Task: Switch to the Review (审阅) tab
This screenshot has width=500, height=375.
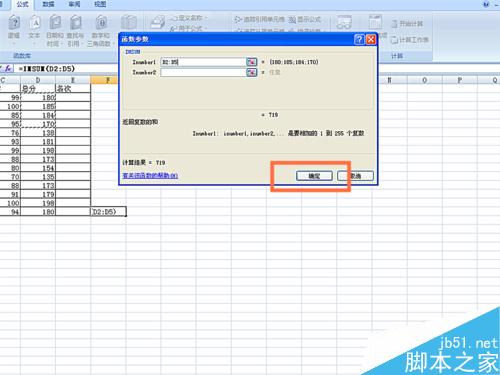Action: 74,4
